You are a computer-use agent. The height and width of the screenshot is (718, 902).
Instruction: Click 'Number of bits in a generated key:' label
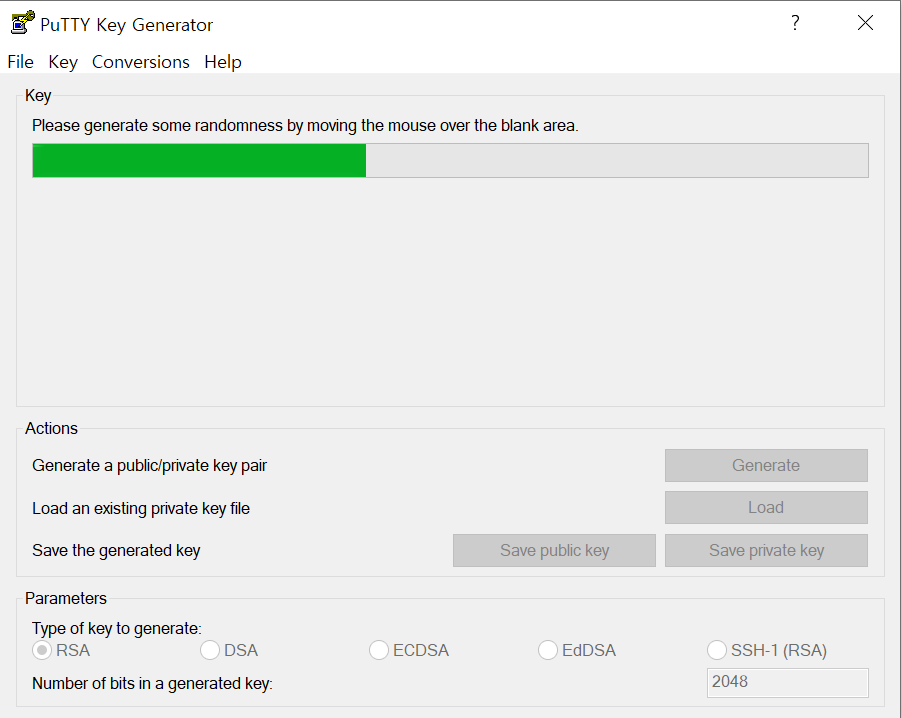152,683
